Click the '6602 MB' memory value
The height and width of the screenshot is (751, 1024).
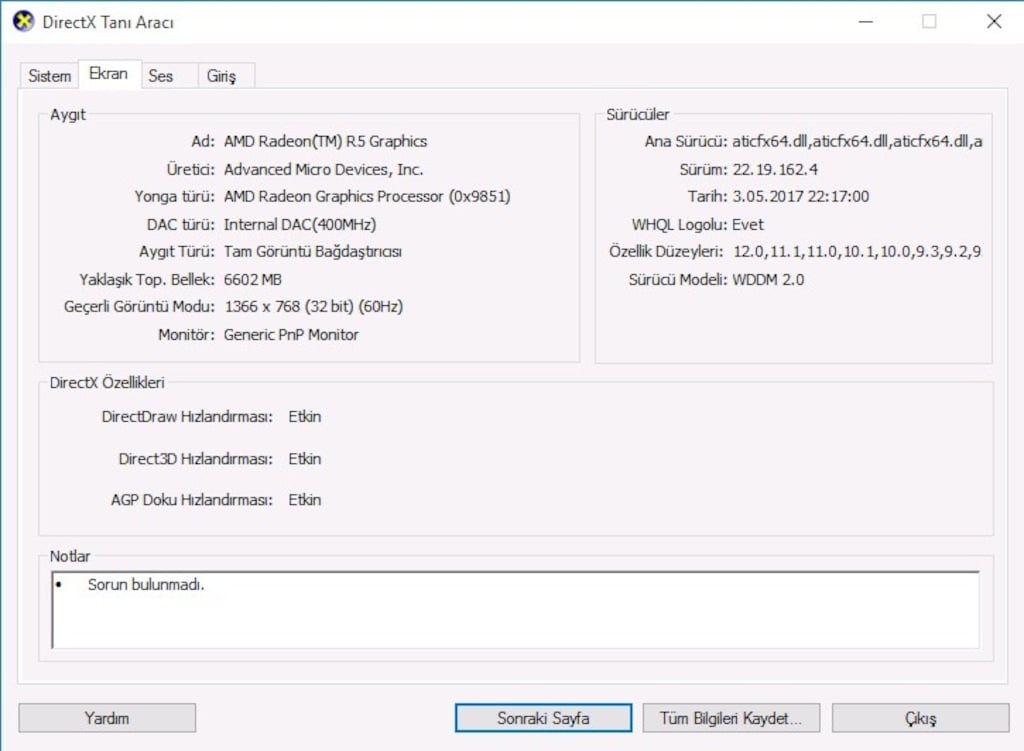click(253, 280)
